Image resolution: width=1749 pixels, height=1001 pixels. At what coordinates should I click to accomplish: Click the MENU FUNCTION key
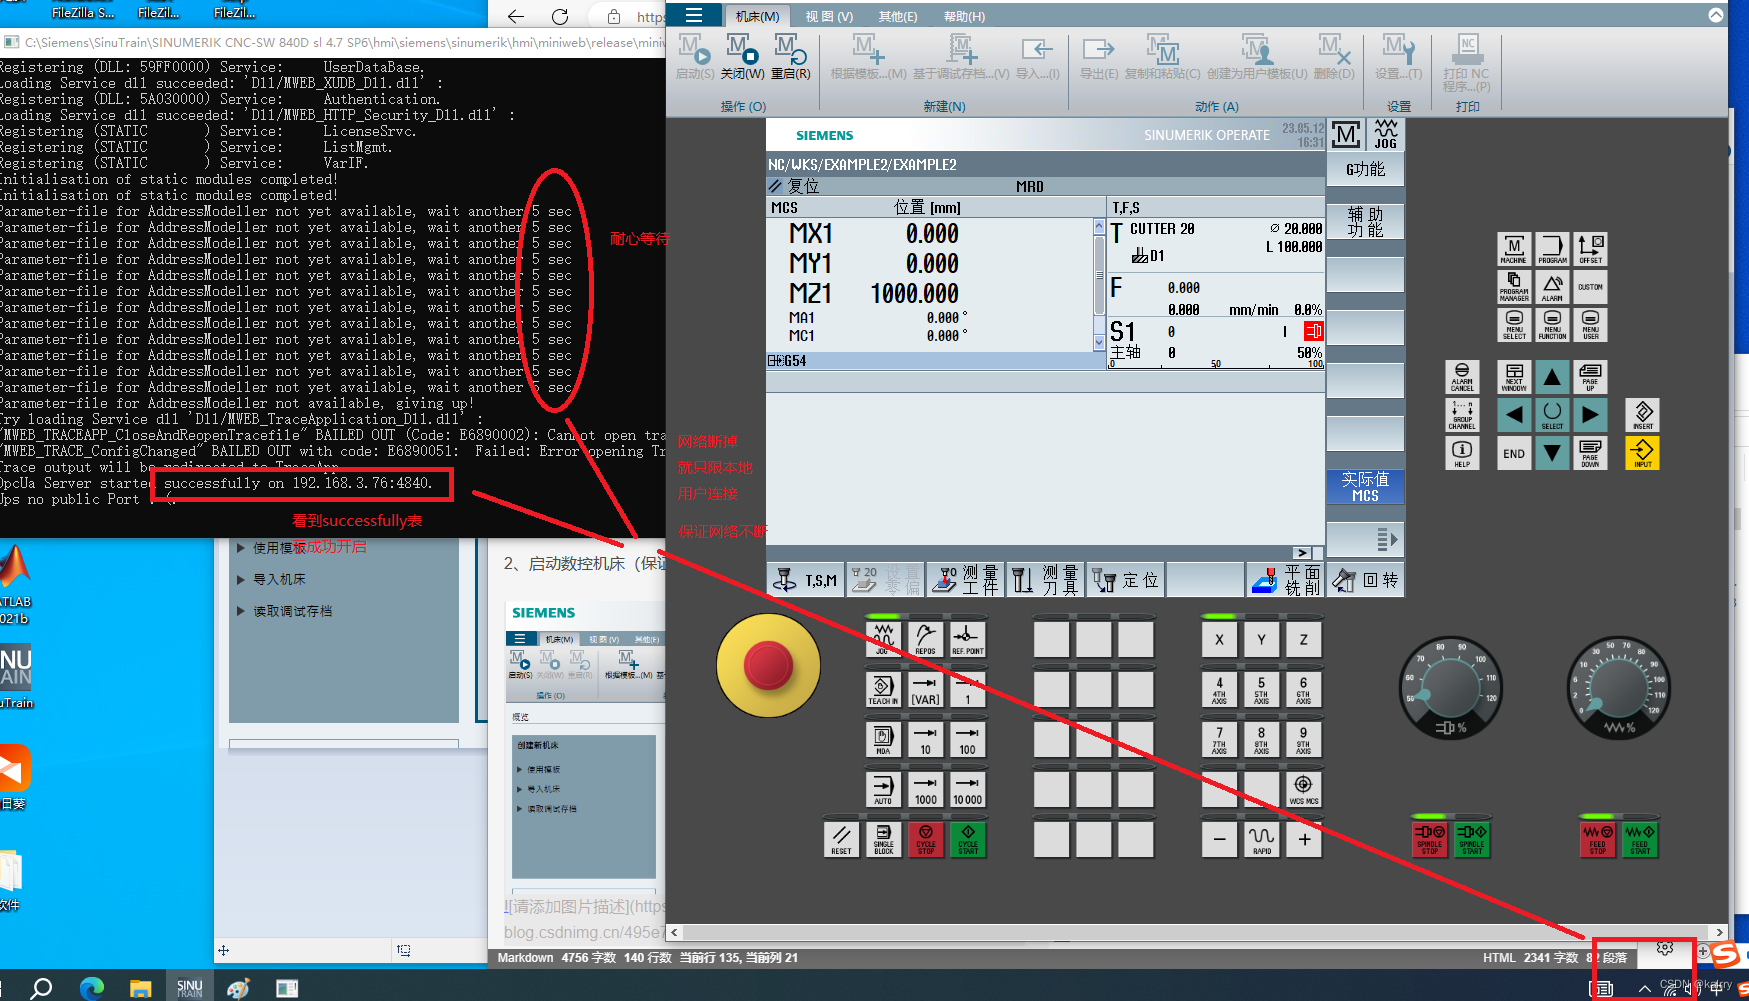[x=1552, y=325]
